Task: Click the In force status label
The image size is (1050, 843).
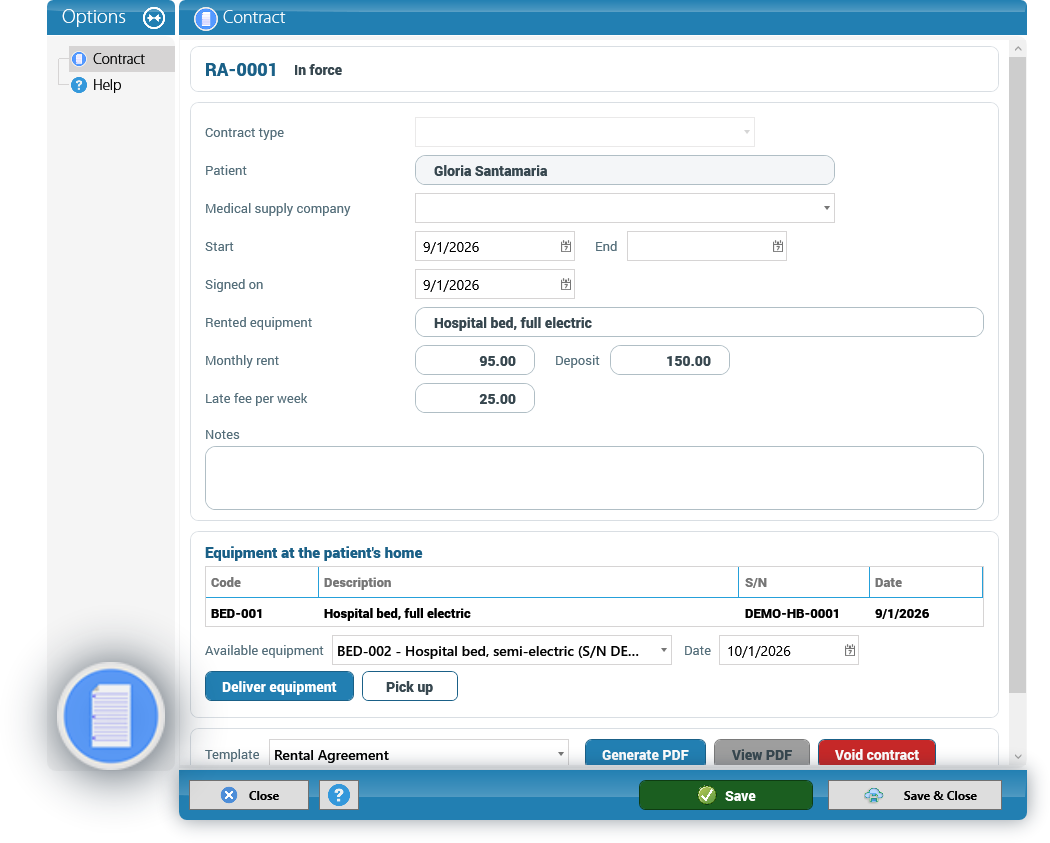Action: click(318, 70)
